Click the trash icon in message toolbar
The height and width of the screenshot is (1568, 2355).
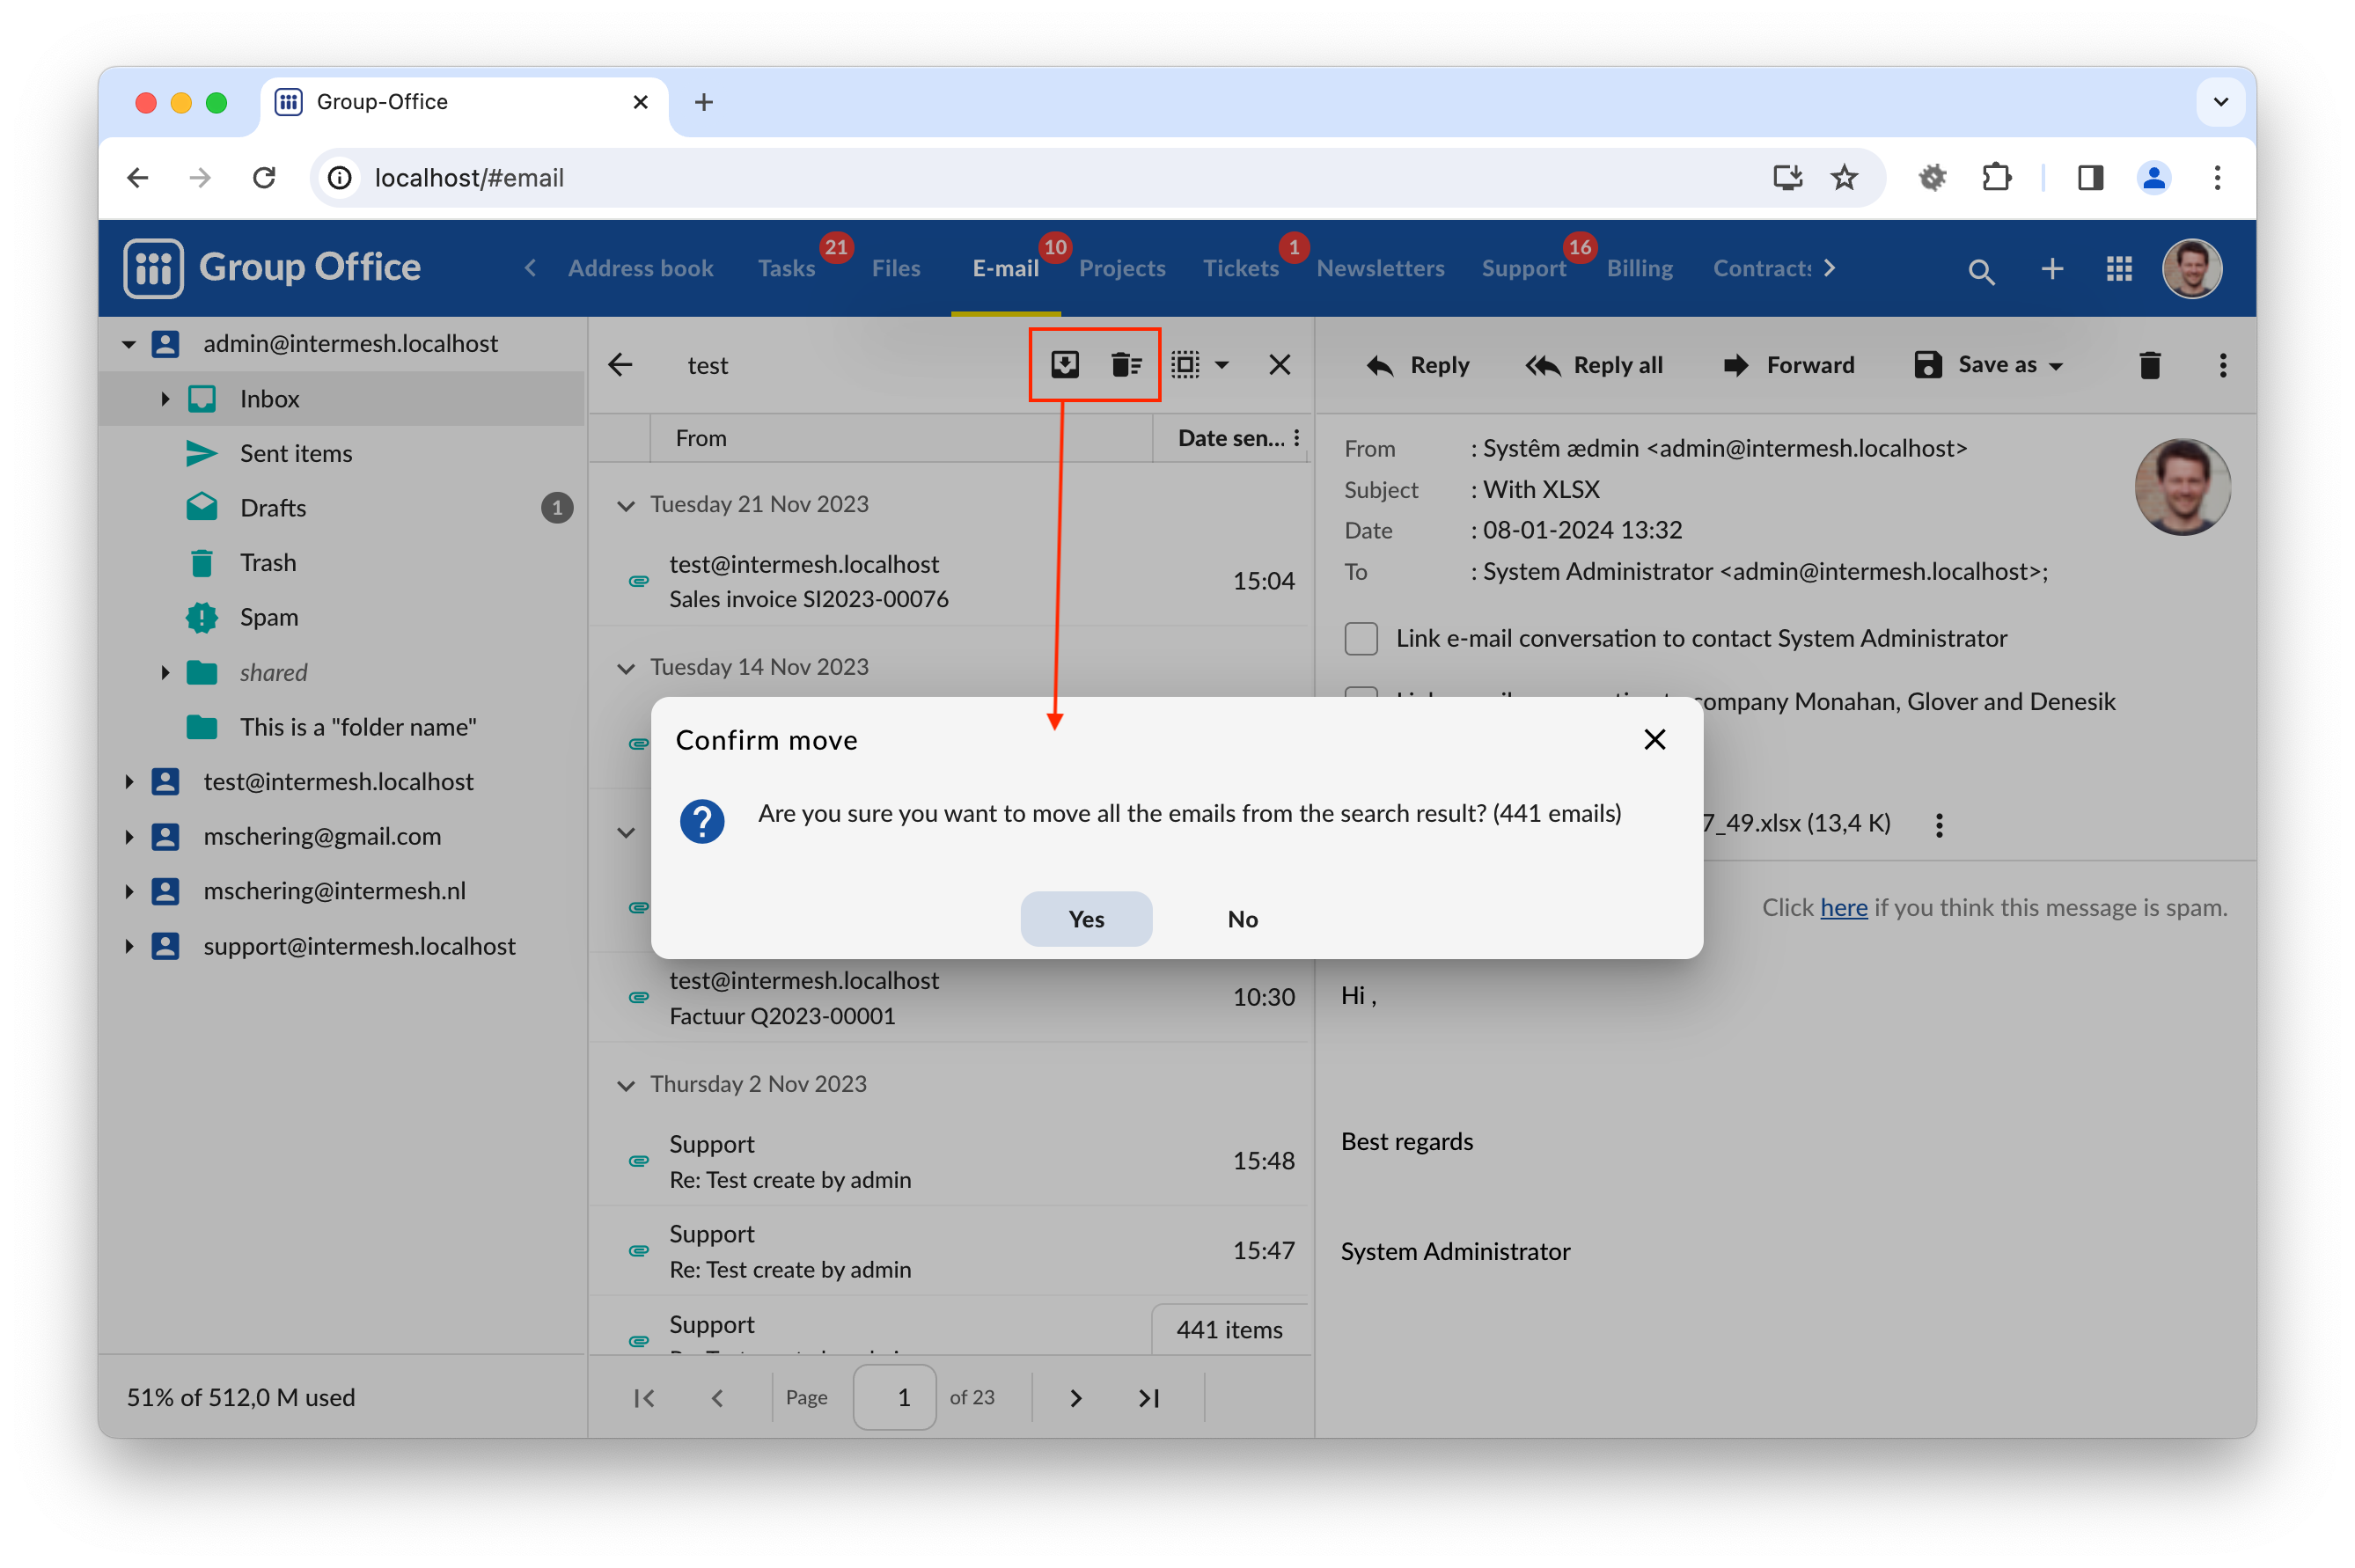[x=2149, y=365]
